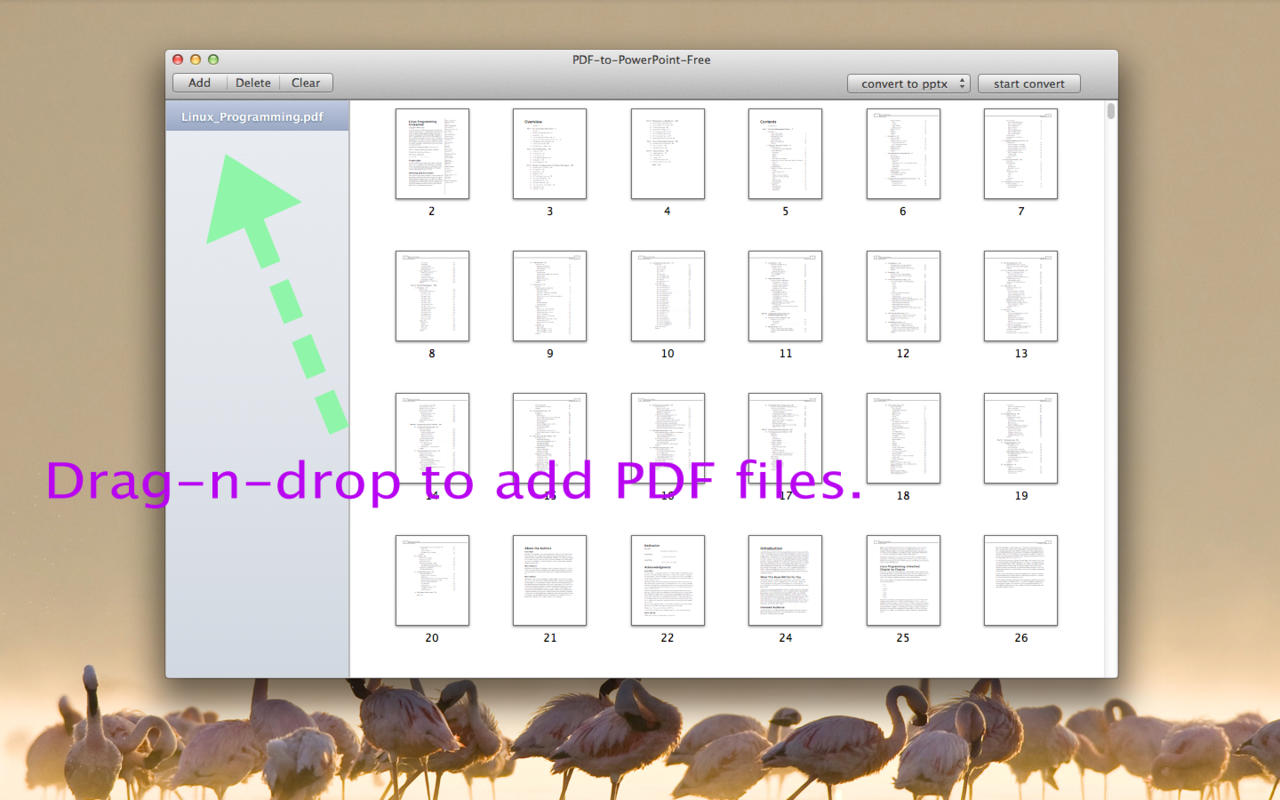The height and width of the screenshot is (800, 1280).
Task: Click the page 26 thumbnail
Action: point(1021,580)
